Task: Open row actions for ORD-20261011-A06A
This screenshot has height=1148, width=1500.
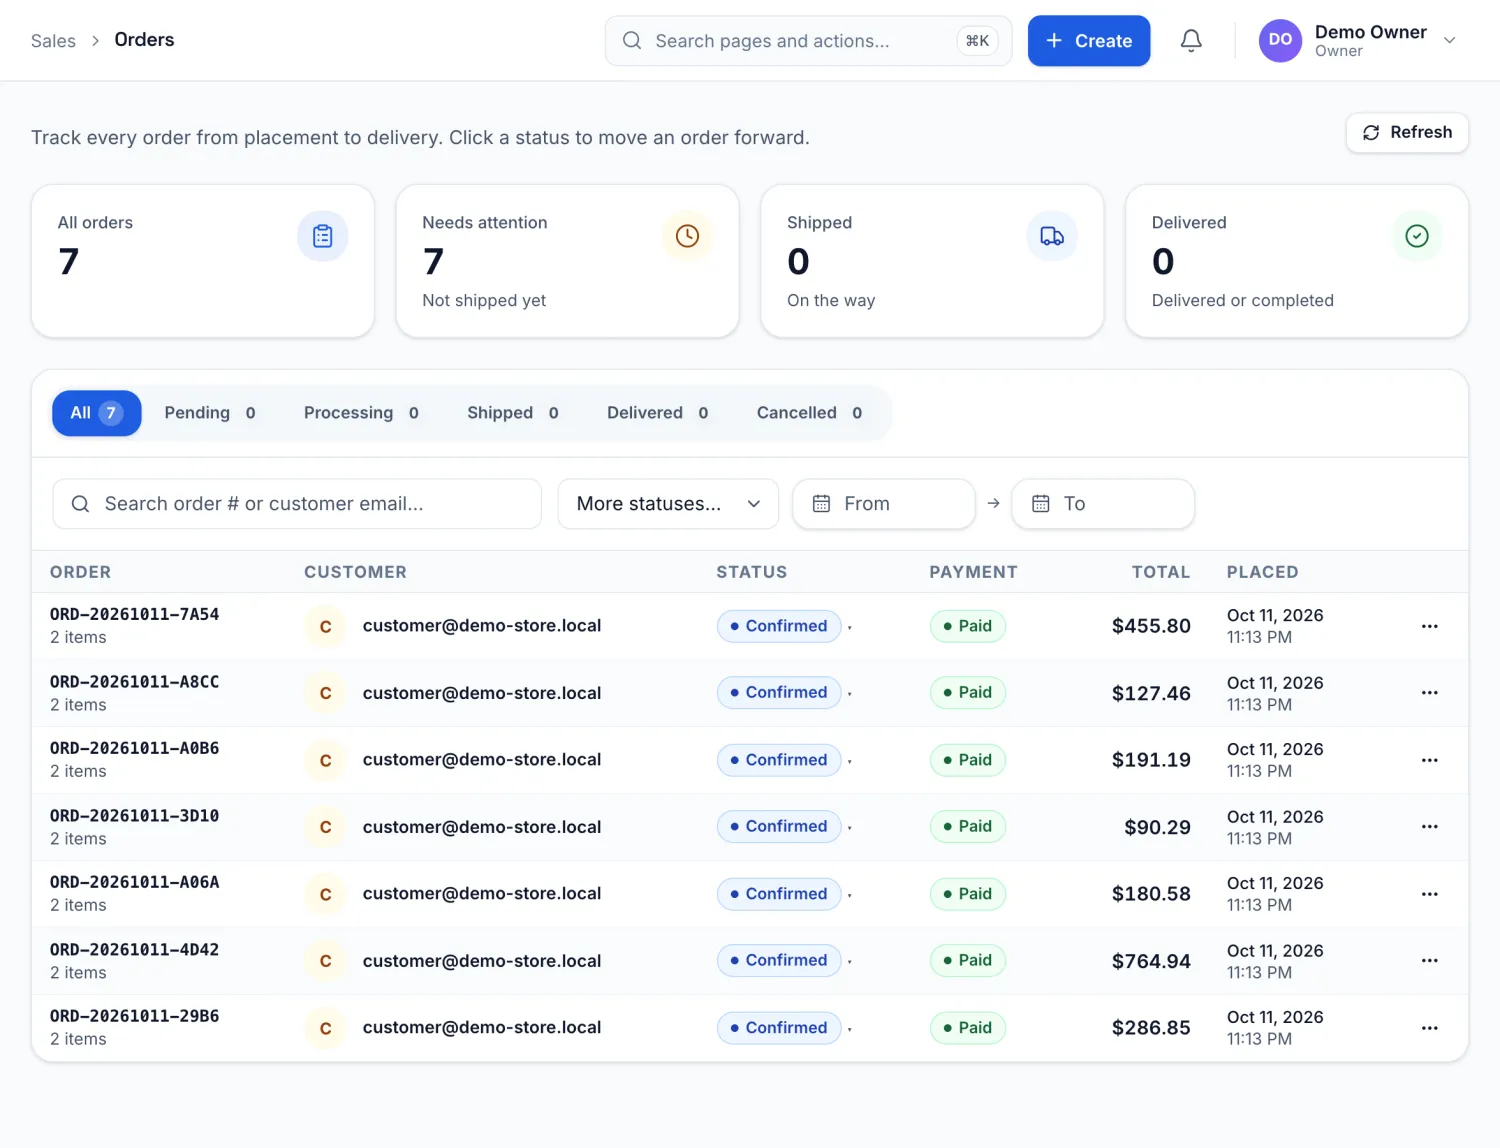Action: (1430, 894)
